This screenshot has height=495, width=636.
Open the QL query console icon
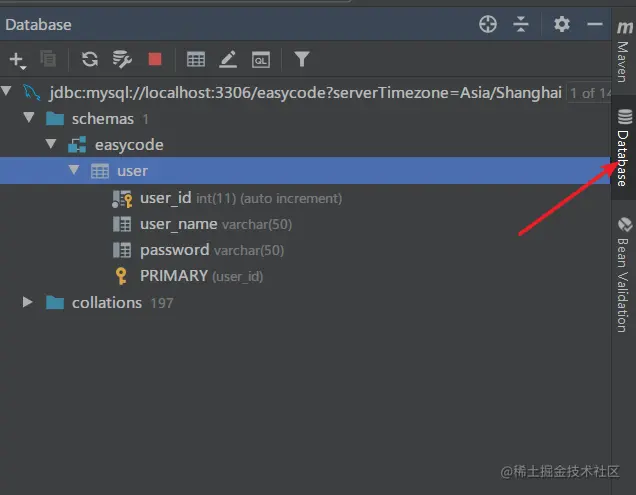(x=260, y=60)
